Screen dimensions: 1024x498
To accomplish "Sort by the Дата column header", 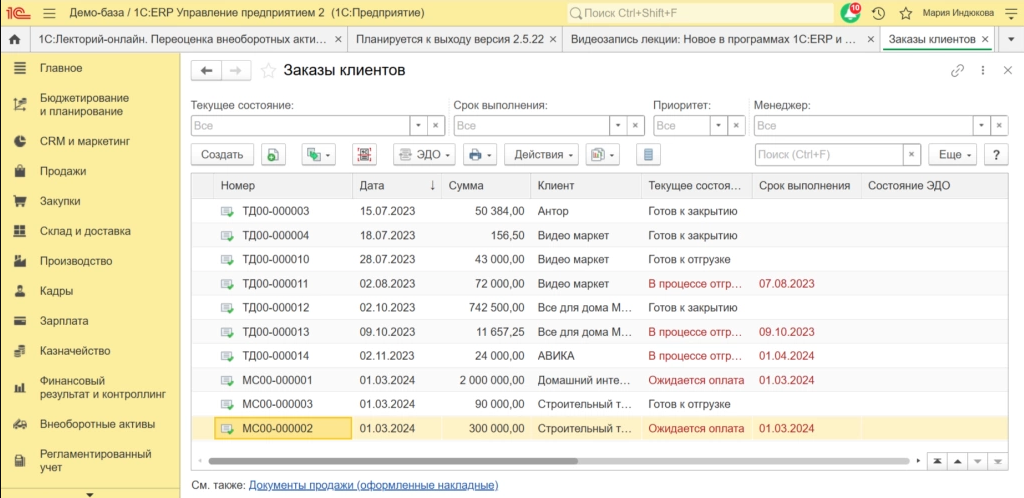I will point(397,185).
